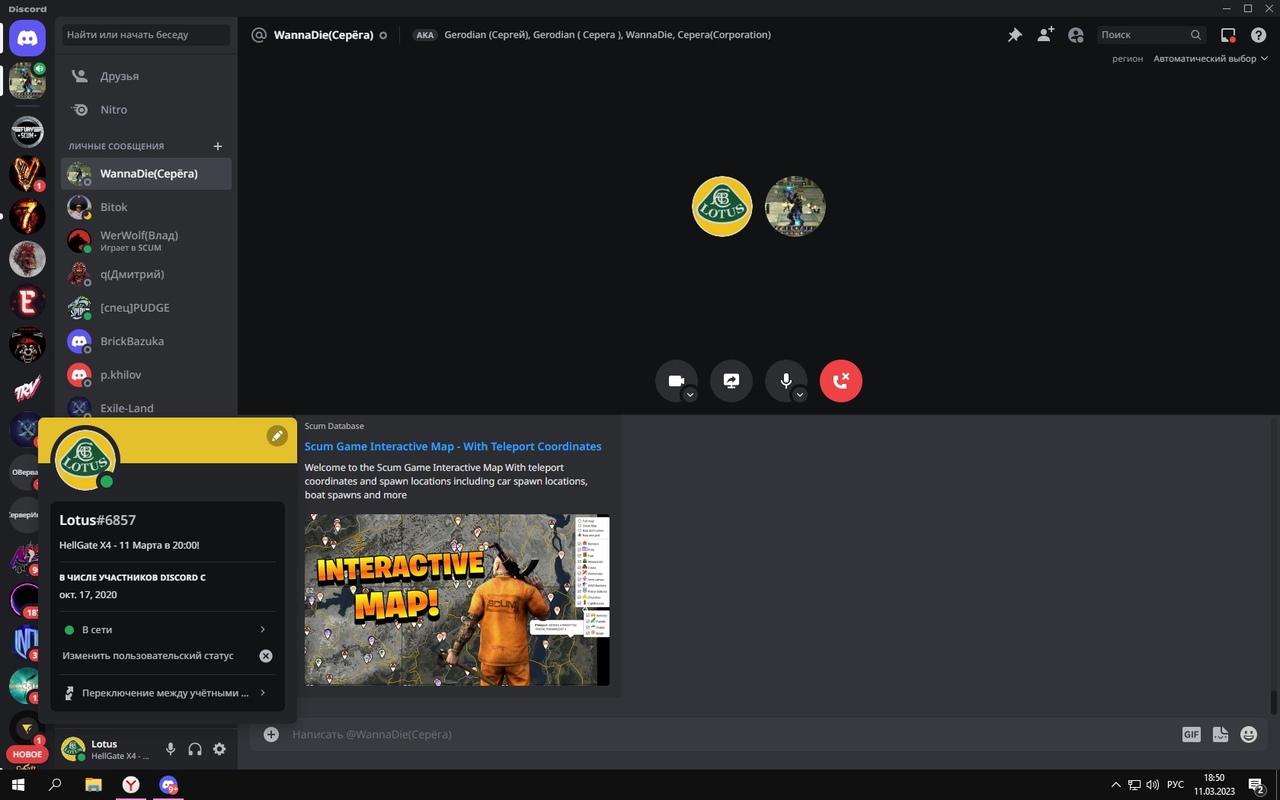Select WannaDie(Серёга) conversation
Image resolution: width=1280 pixels, height=800 pixels.
tap(146, 174)
